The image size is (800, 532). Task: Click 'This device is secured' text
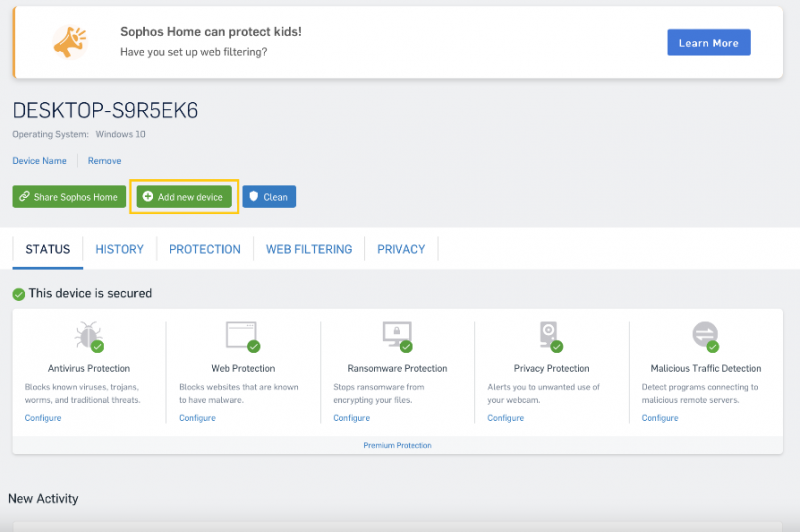[x=90, y=293]
